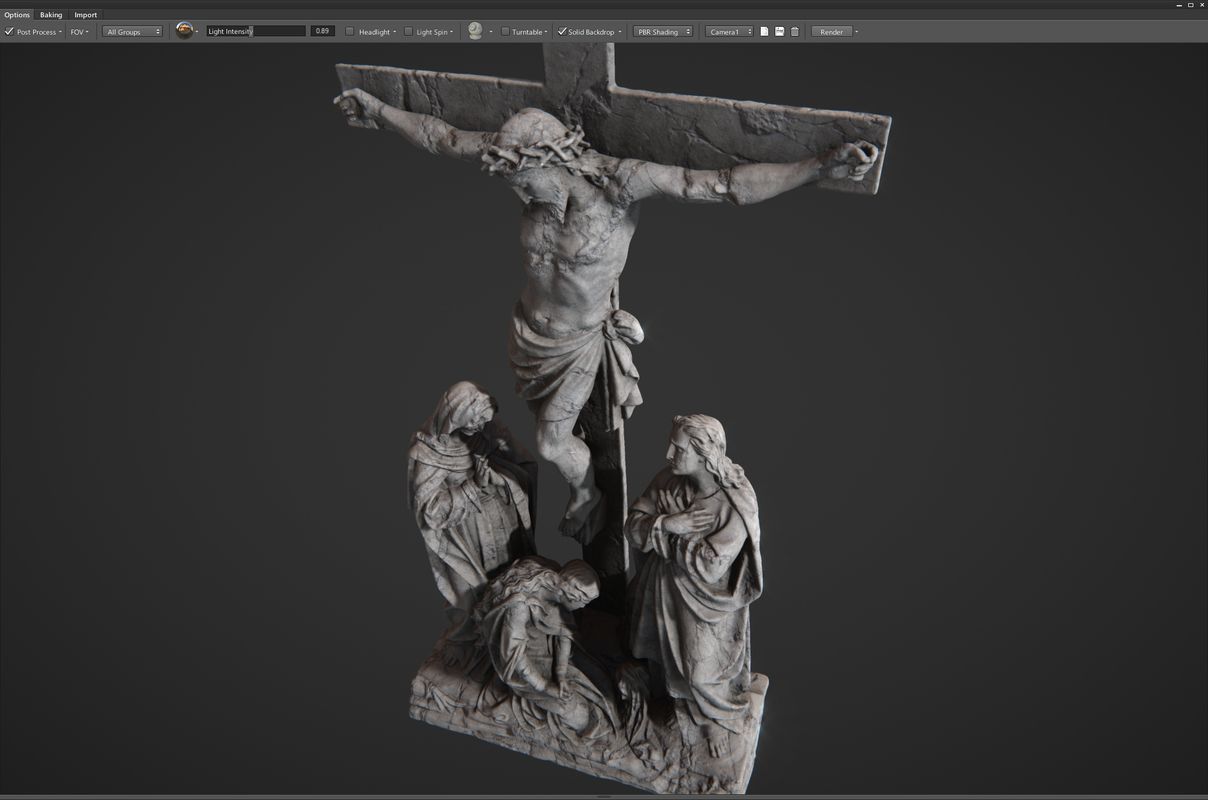Type a value in the Light Intensity field
The width and height of the screenshot is (1208, 800).
(x=255, y=31)
